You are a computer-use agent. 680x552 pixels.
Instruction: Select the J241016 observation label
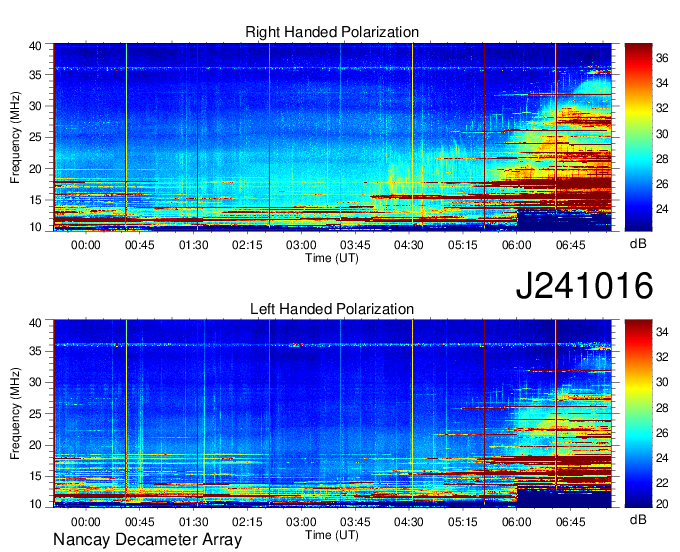584,285
